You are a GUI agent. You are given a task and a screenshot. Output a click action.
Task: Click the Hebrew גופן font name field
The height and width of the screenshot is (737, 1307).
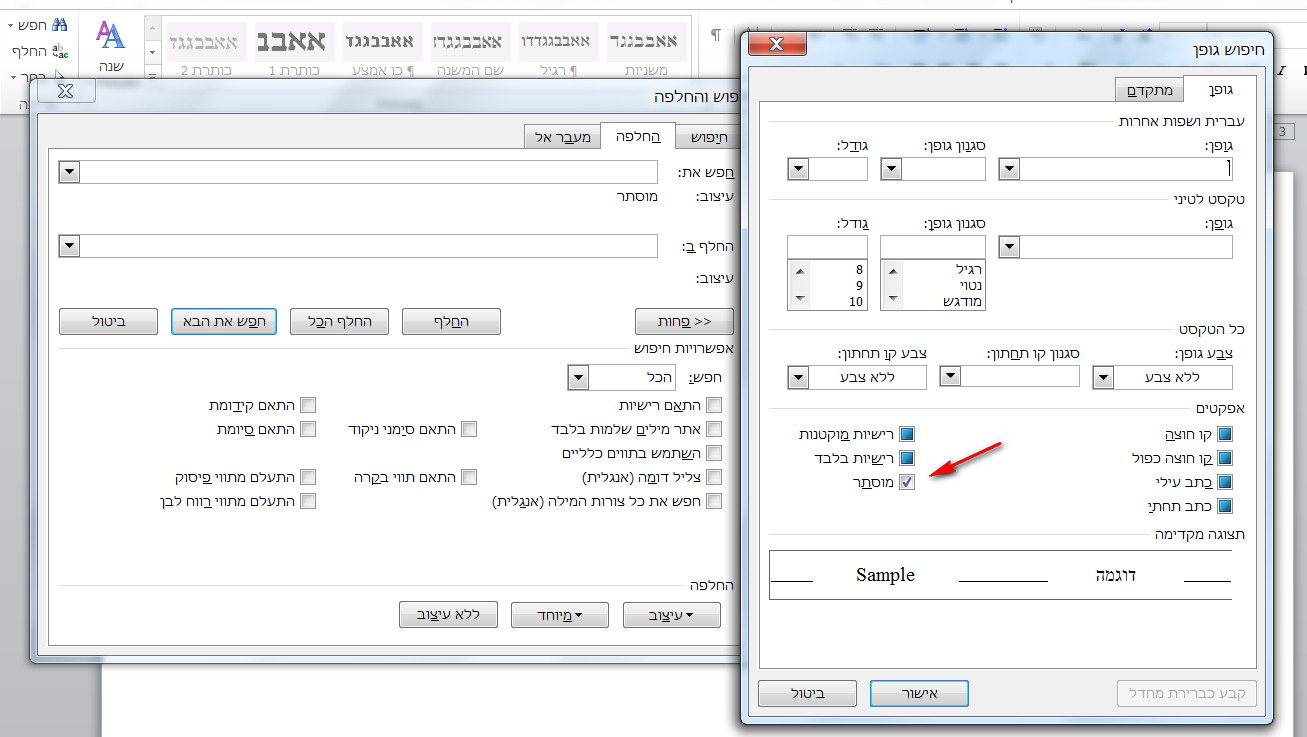[1126, 169]
